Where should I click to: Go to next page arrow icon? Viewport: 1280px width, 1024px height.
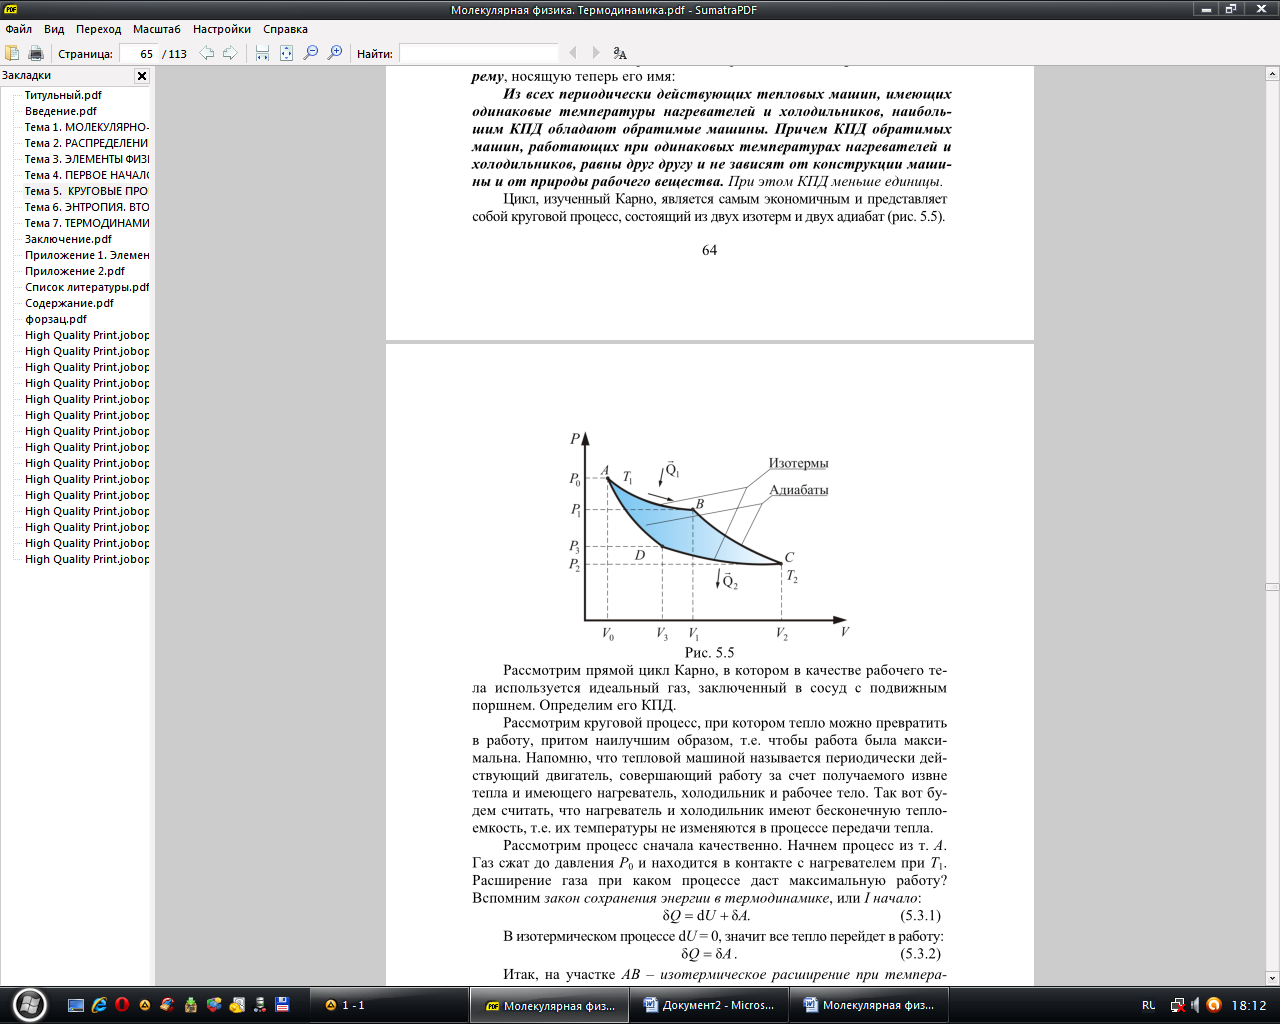(x=230, y=53)
